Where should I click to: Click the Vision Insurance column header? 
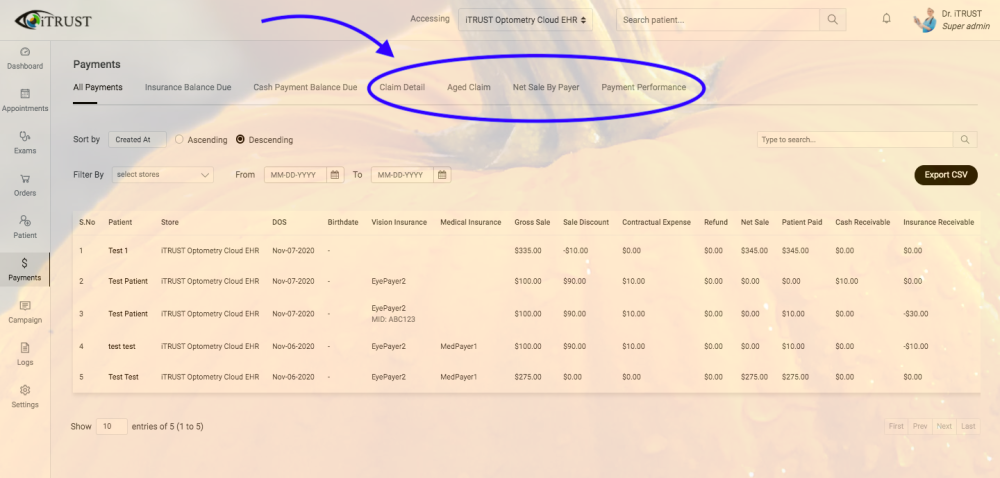(x=399, y=222)
